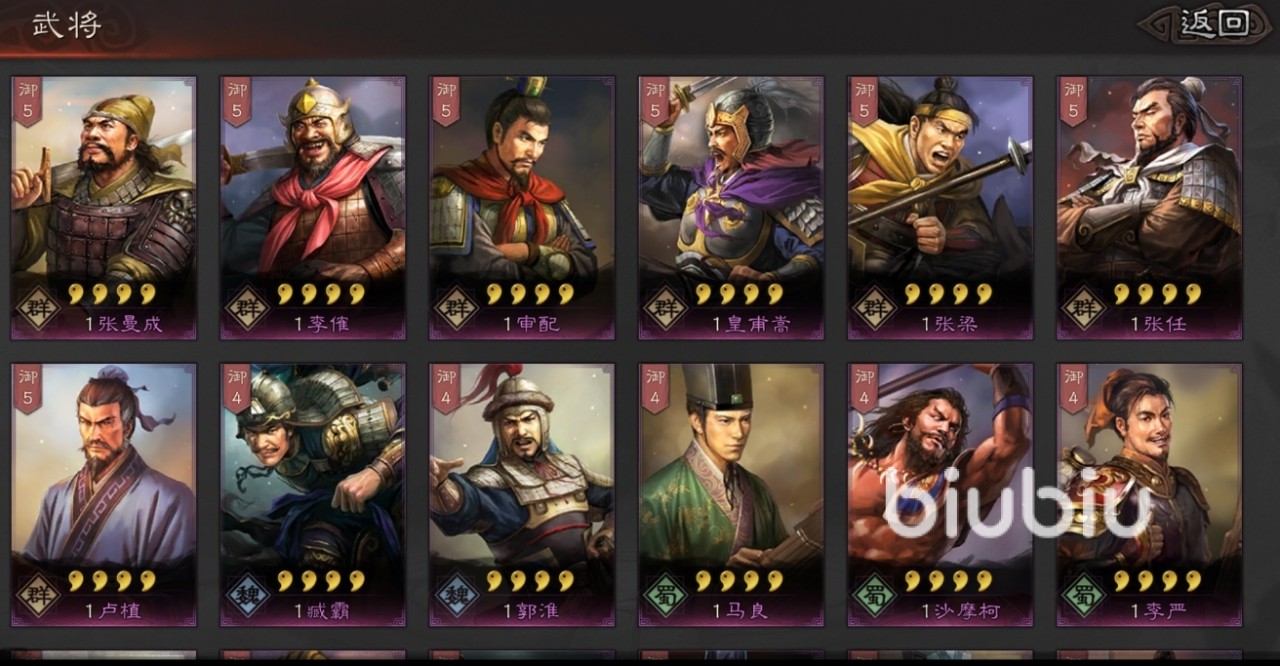
Task: Click the 武将 header title
Action: click(x=66, y=24)
